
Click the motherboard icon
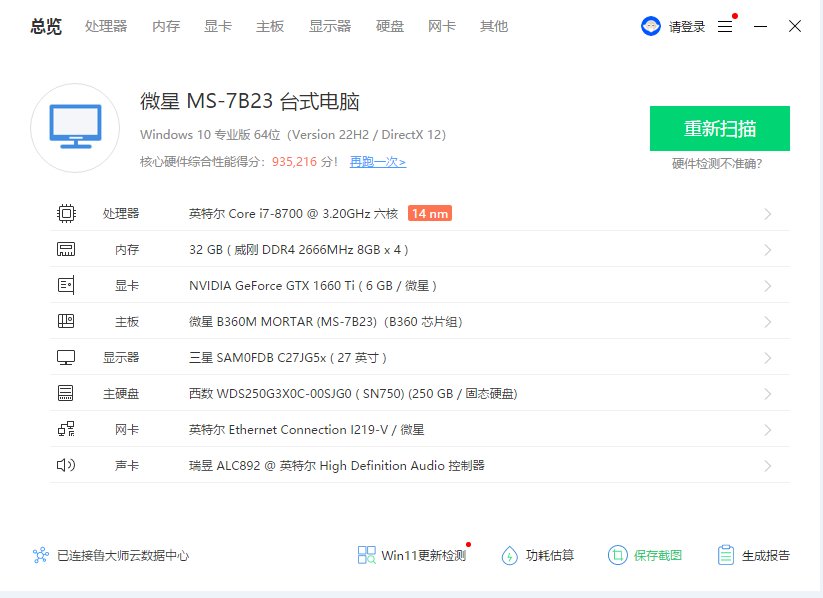coord(66,321)
